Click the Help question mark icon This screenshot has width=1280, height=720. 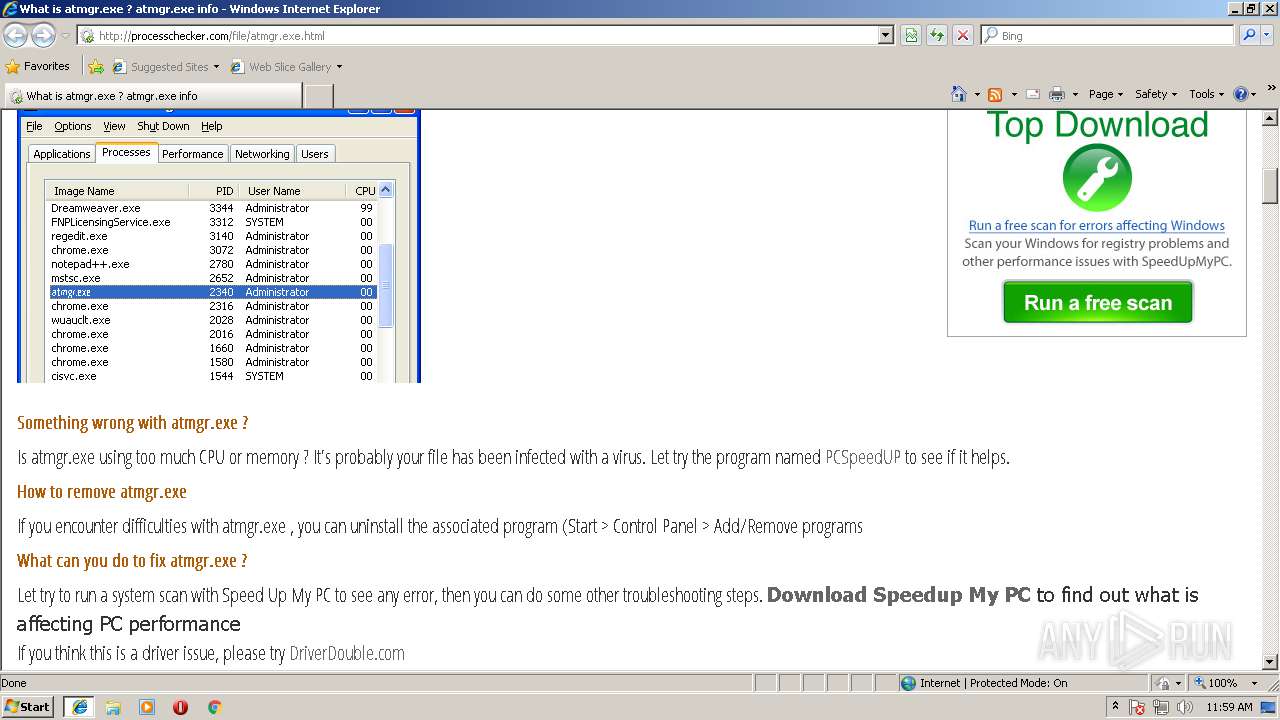pos(1241,94)
